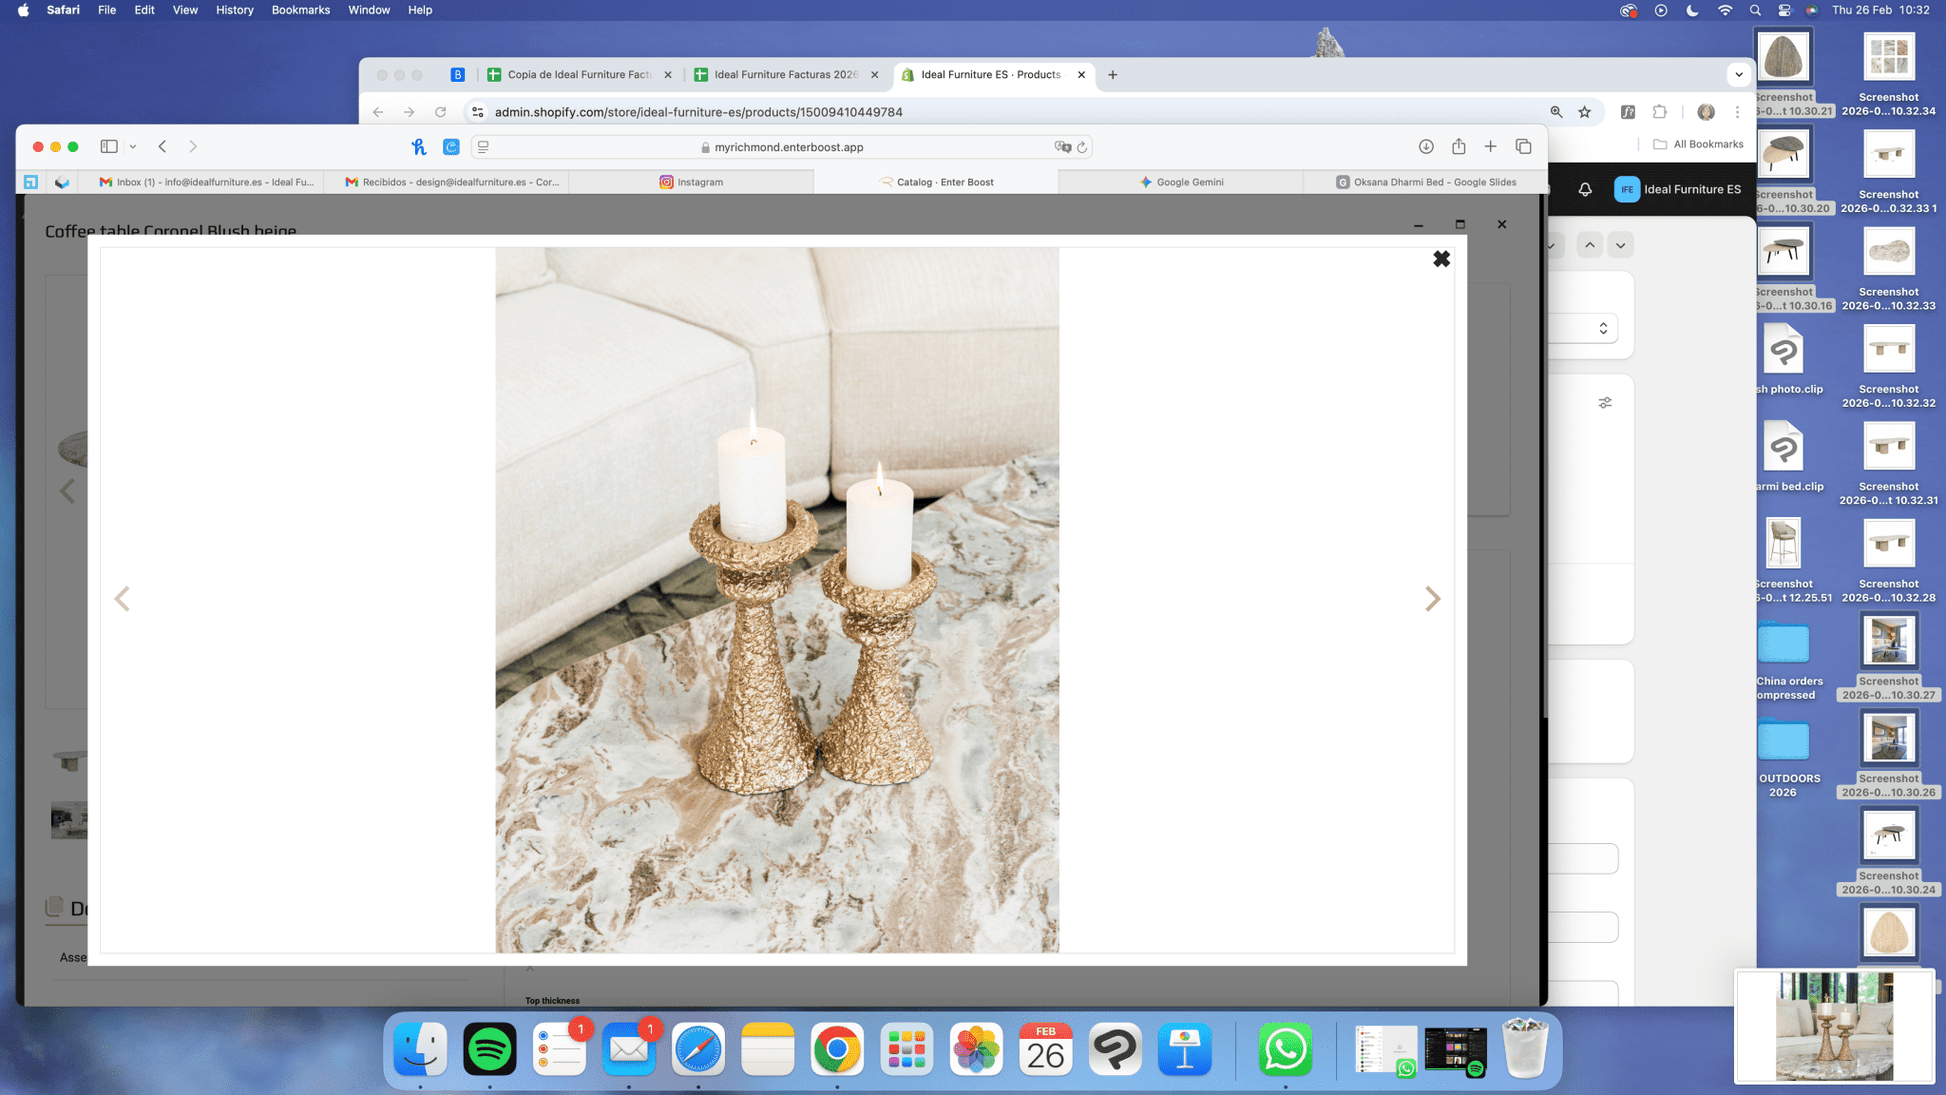
Task: Close the image lightbox with X
Action: 1441,259
